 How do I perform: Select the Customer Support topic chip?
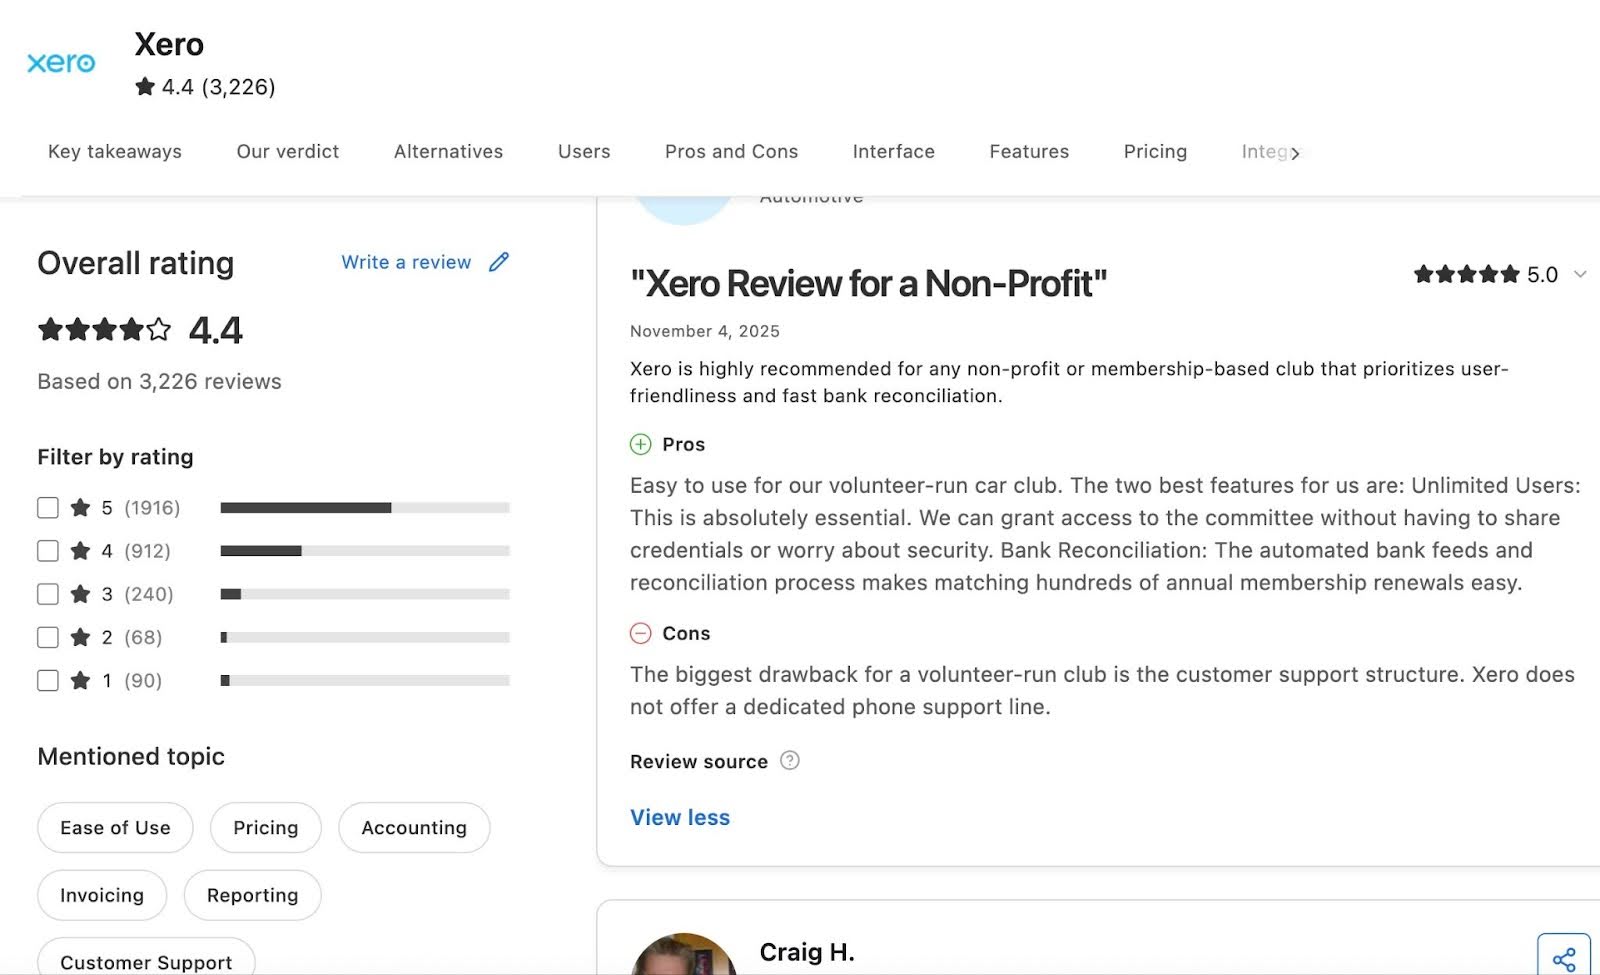[x=145, y=960]
